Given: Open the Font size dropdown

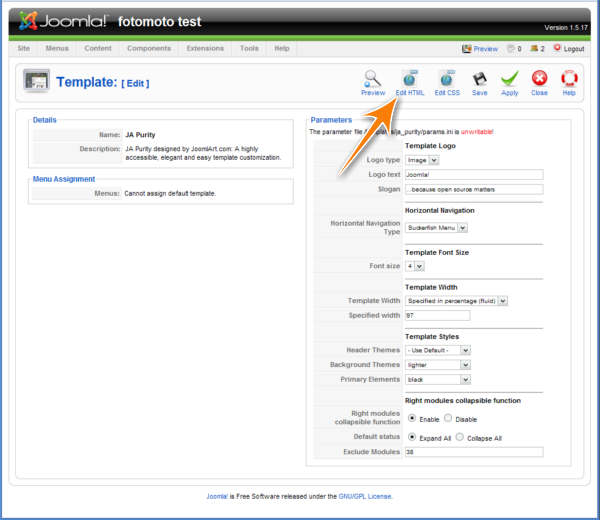Looking at the screenshot, I should pos(414,266).
